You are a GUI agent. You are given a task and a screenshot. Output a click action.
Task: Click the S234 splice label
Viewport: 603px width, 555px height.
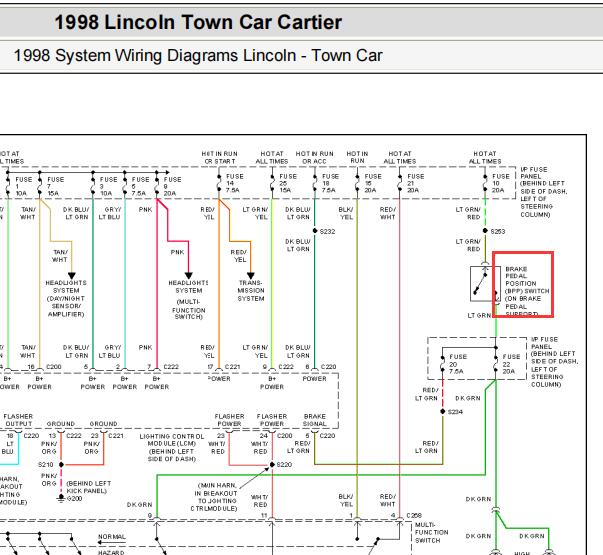click(455, 412)
